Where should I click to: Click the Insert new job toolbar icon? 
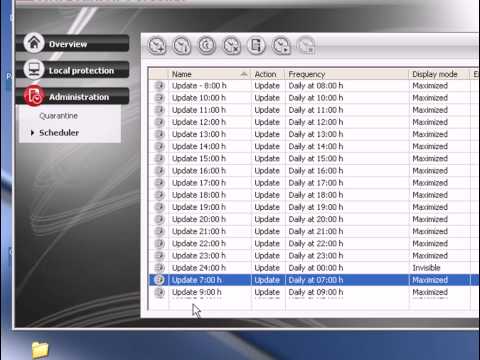click(157, 46)
